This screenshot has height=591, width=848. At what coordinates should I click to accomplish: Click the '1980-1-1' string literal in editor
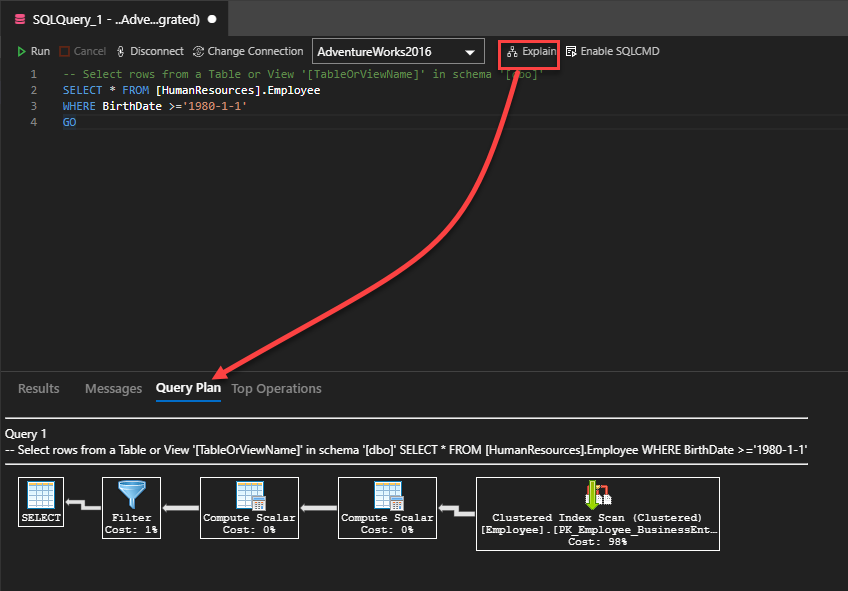(215, 106)
